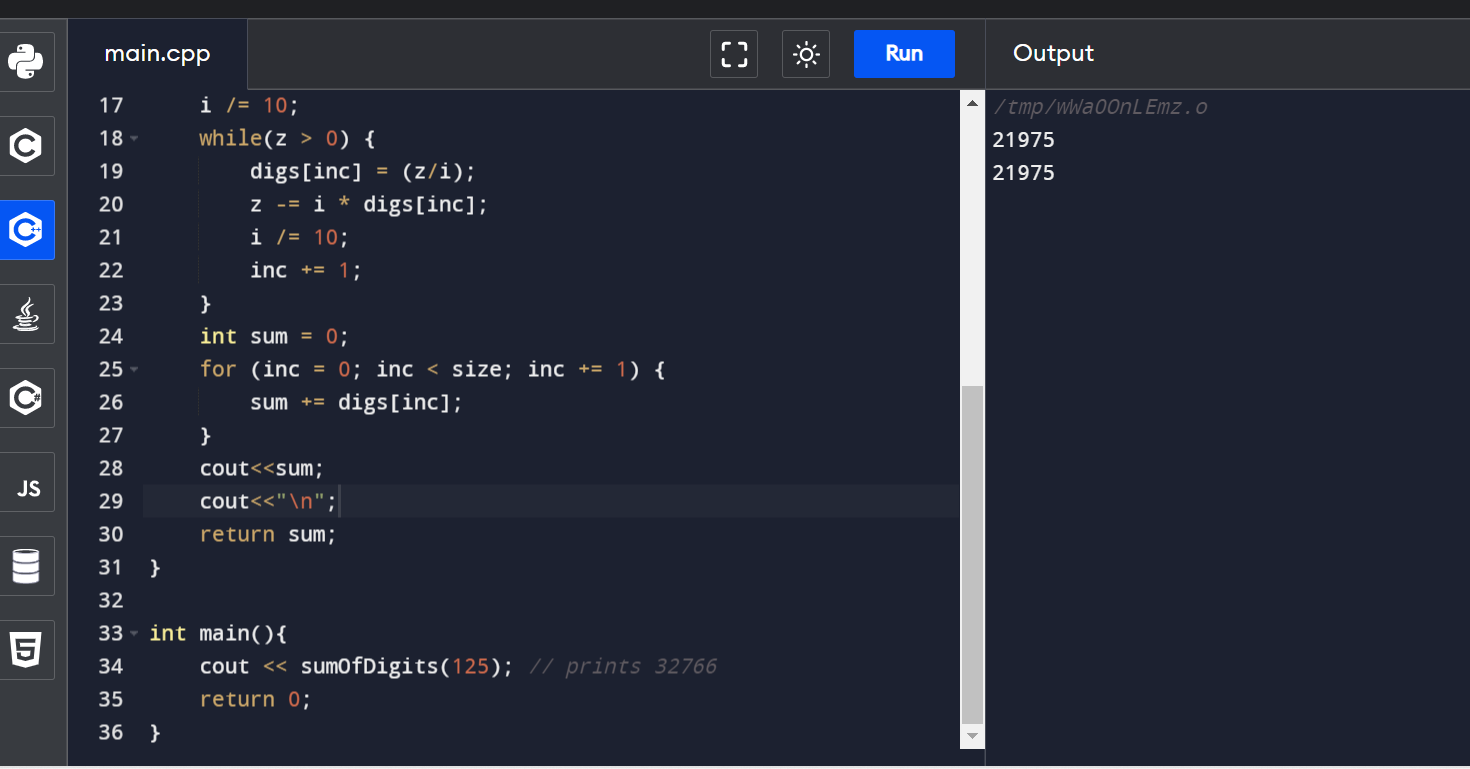Click the 'inc += 1;' line 22
1470x769 pixels.
click(x=306, y=270)
